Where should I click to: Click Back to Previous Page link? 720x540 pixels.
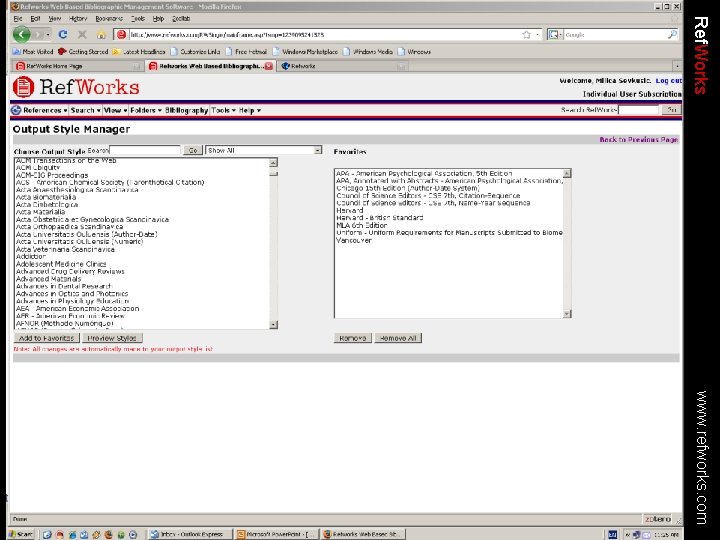(x=639, y=140)
